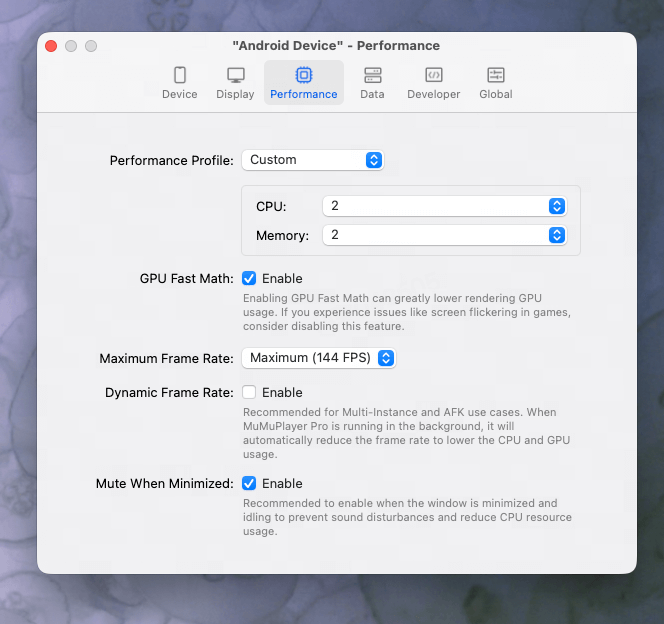The height and width of the screenshot is (624, 664).
Task: Expand the CPU core count dropdown
Action: (x=444, y=206)
